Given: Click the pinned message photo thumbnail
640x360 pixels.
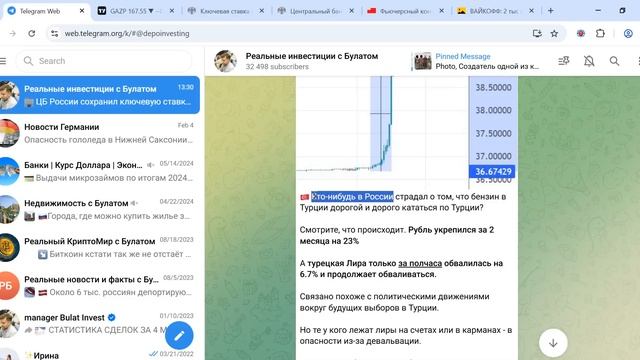Looking at the screenshot, I should [423, 61].
